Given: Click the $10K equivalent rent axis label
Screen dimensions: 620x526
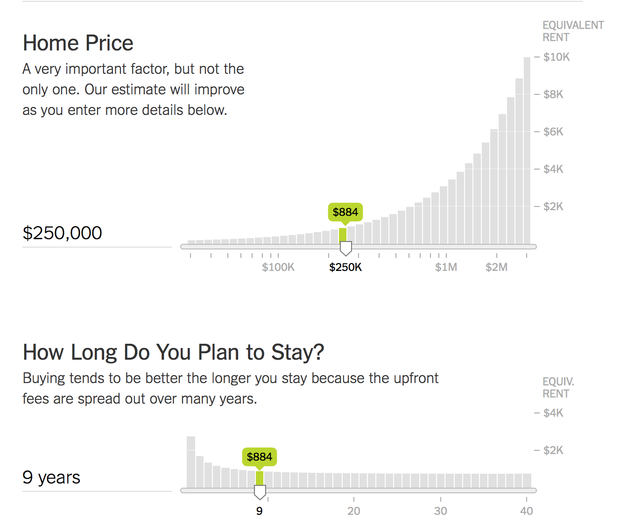Looking at the screenshot, I should 556,57.
